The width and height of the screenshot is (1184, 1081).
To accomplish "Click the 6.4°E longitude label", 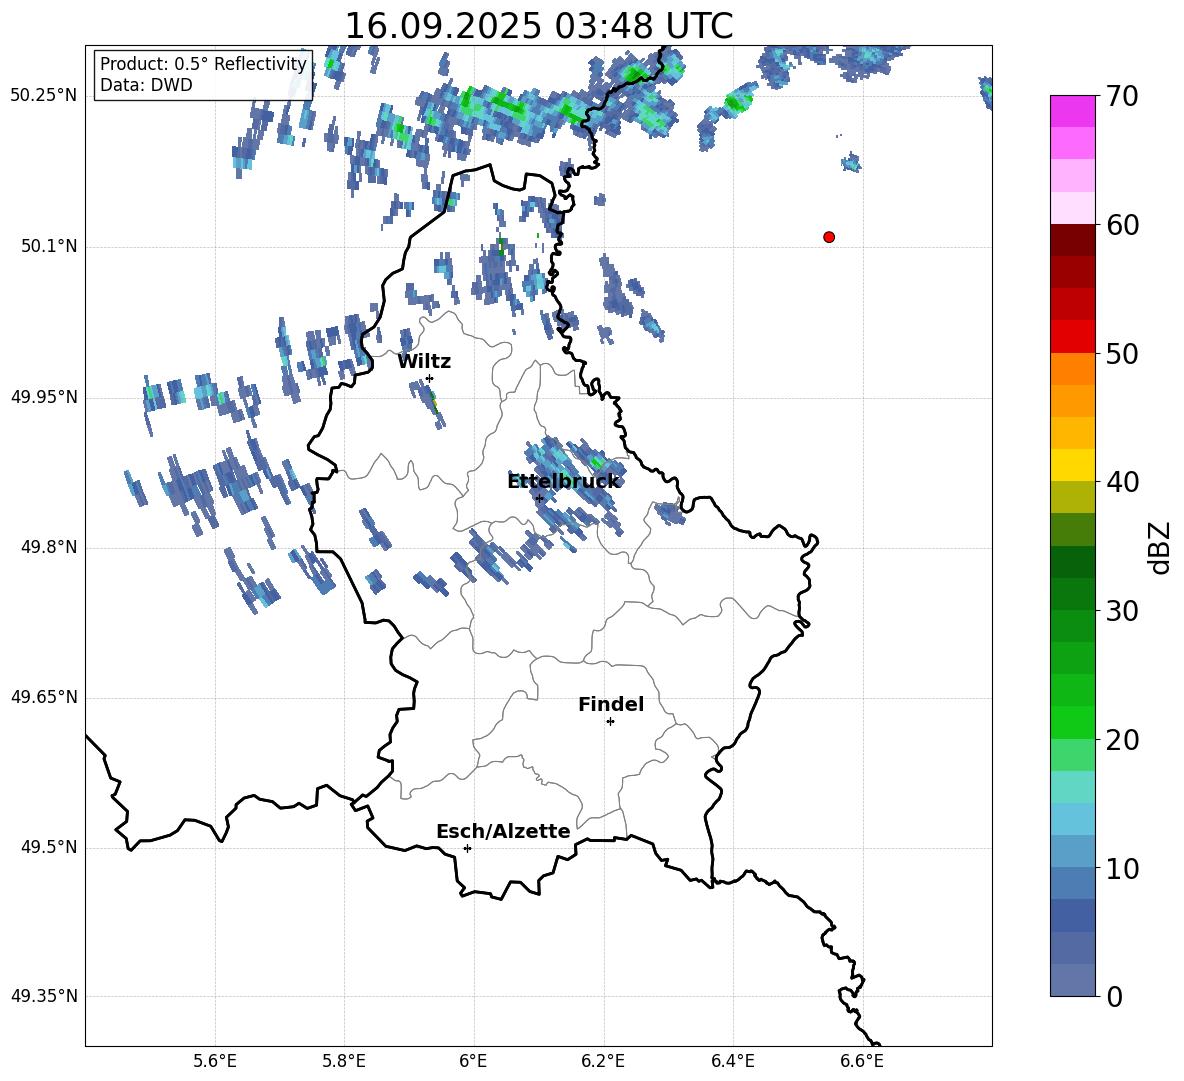I will [x=732, y=1061].
